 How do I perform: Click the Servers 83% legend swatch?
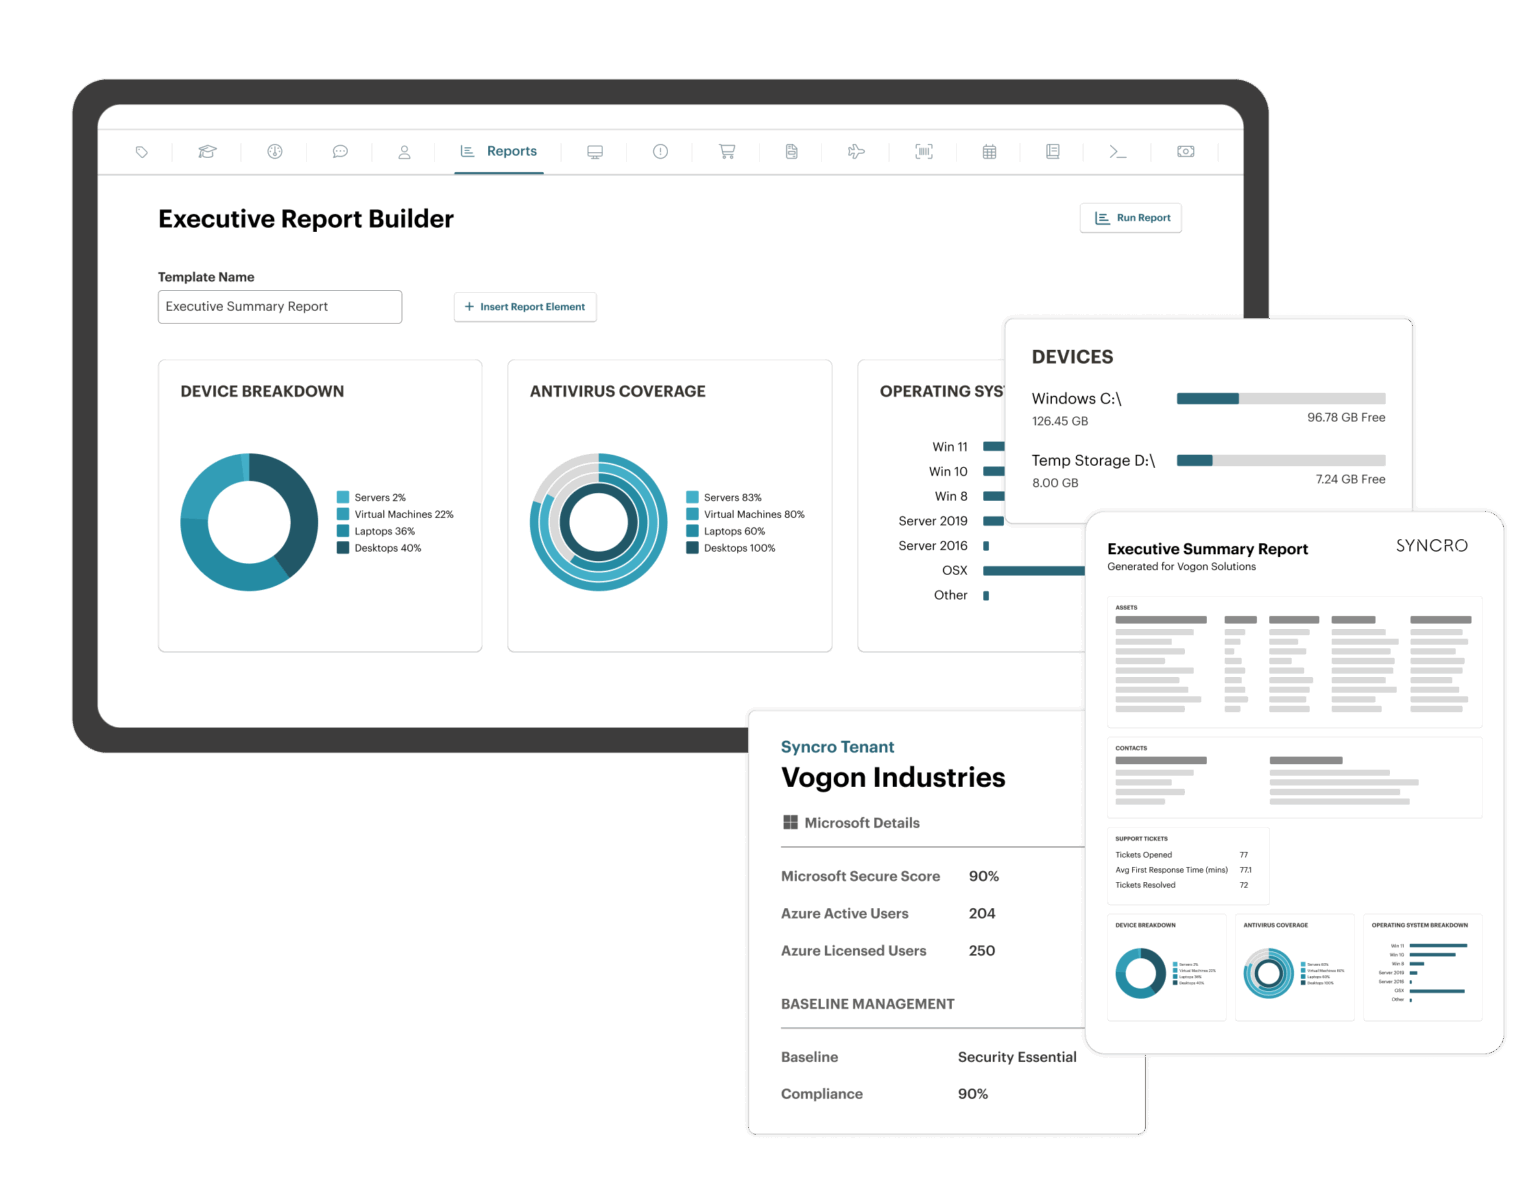[x=692, y=497]
